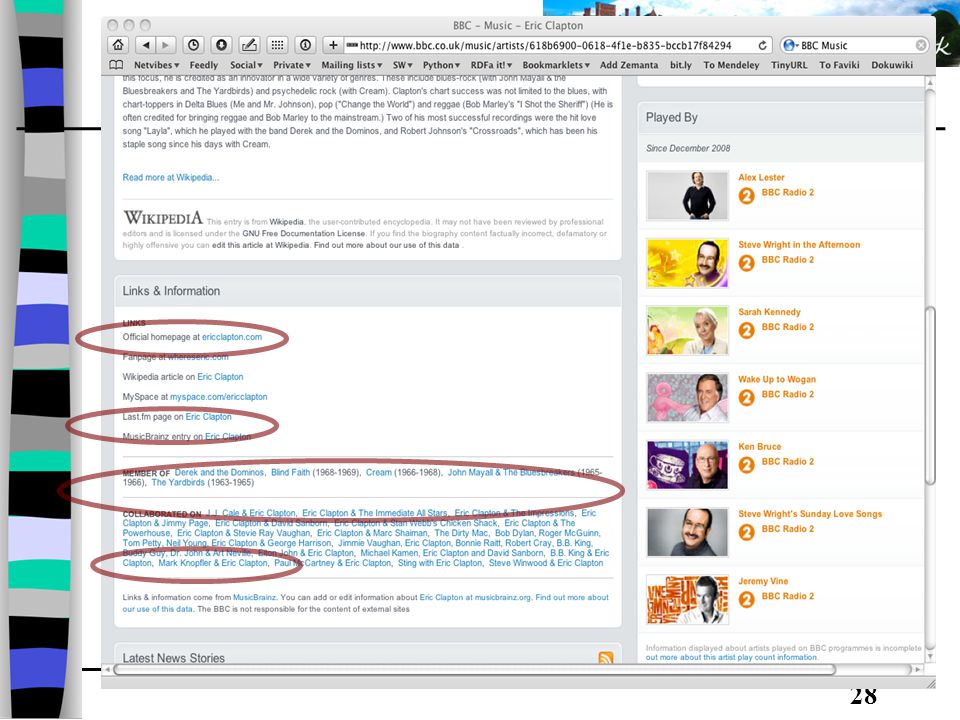Open the Blind Faith band link
Screen dimensions: 960x720
(x=290, y=473)
